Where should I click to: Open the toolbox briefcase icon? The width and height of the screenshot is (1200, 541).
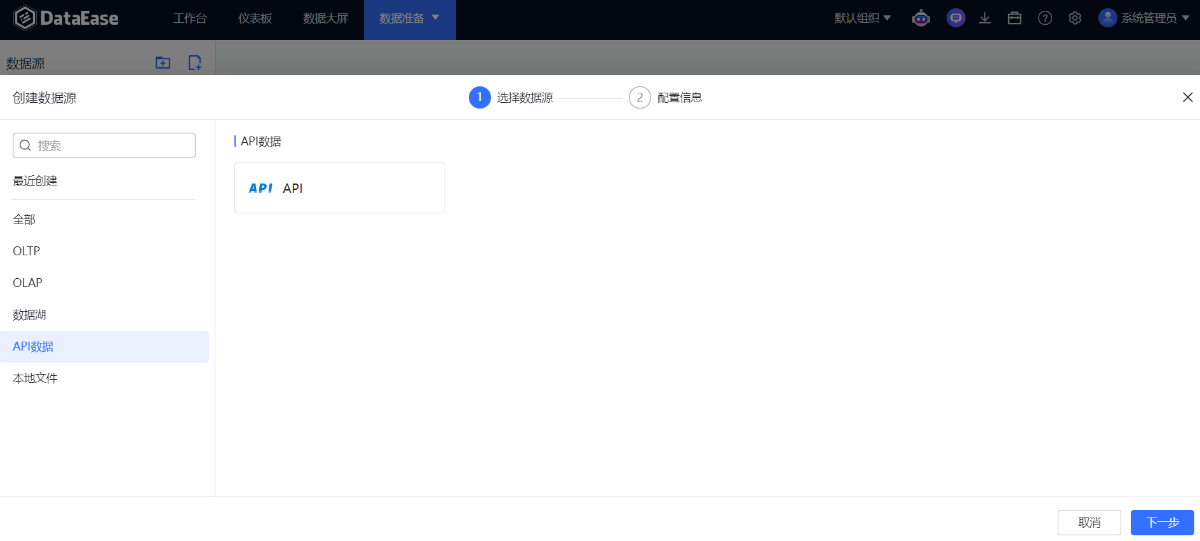1015,18
